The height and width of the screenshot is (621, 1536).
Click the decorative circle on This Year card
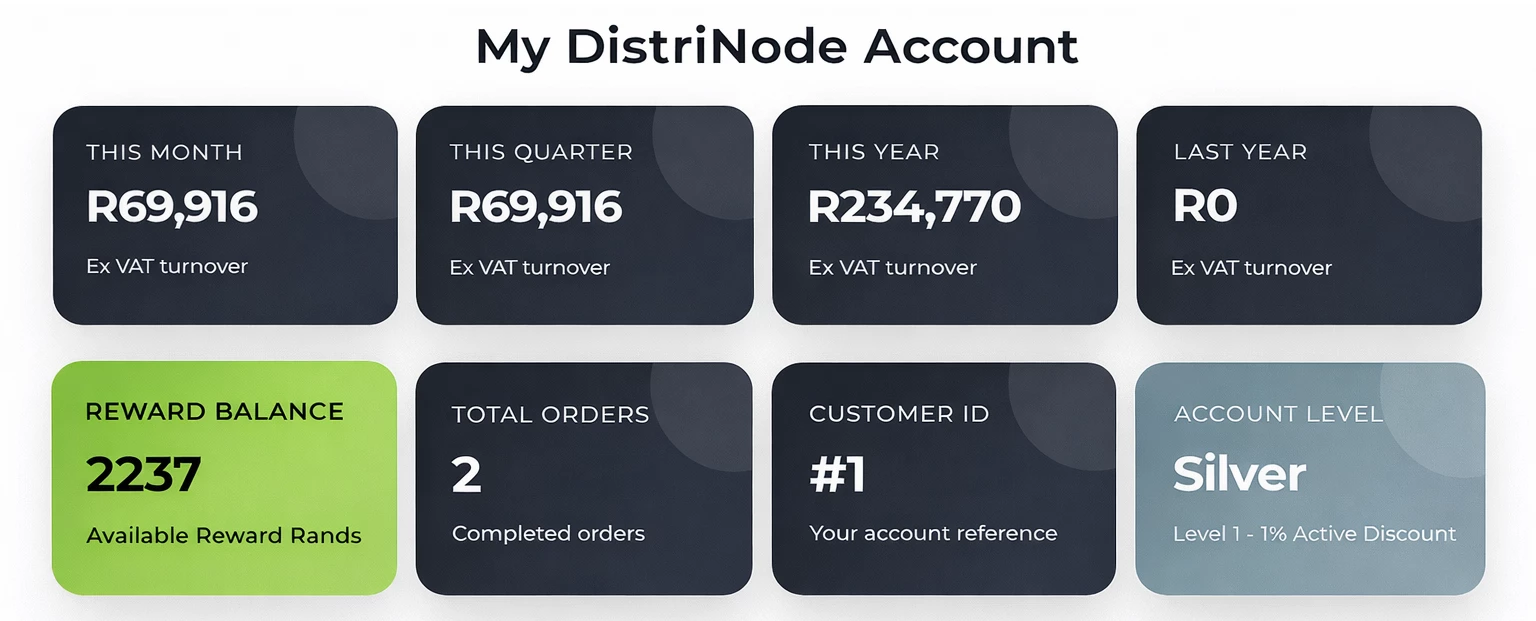click(1064, 156)
